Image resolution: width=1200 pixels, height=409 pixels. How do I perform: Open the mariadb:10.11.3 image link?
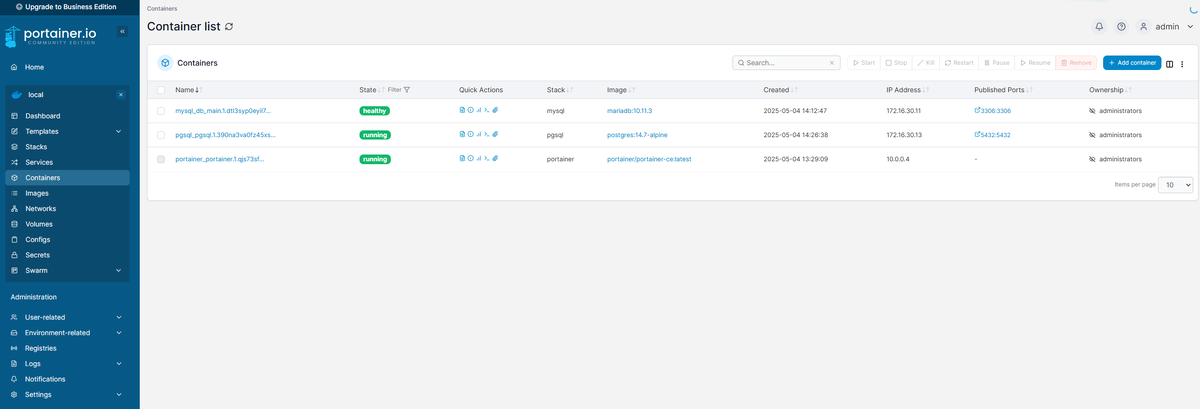coord(630,110)
